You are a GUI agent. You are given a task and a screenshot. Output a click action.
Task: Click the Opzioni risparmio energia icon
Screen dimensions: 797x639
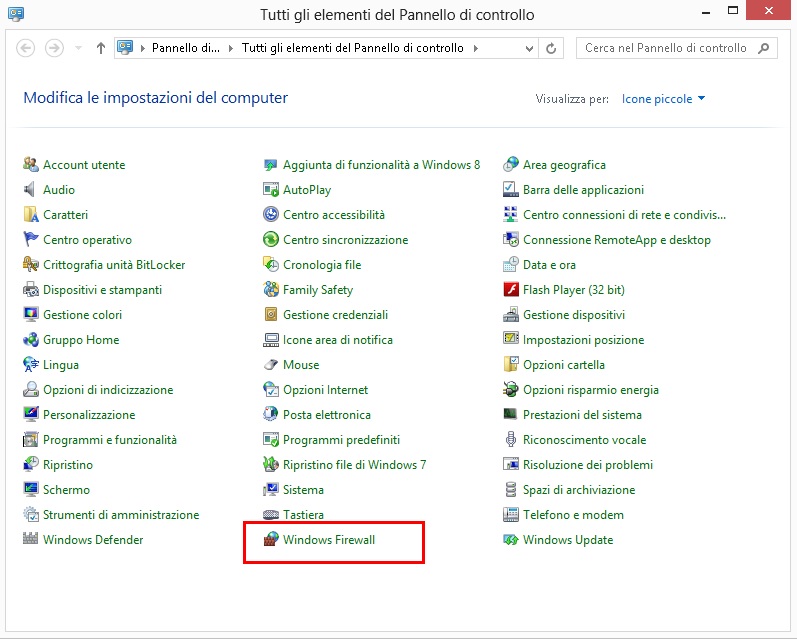(511, 390)
